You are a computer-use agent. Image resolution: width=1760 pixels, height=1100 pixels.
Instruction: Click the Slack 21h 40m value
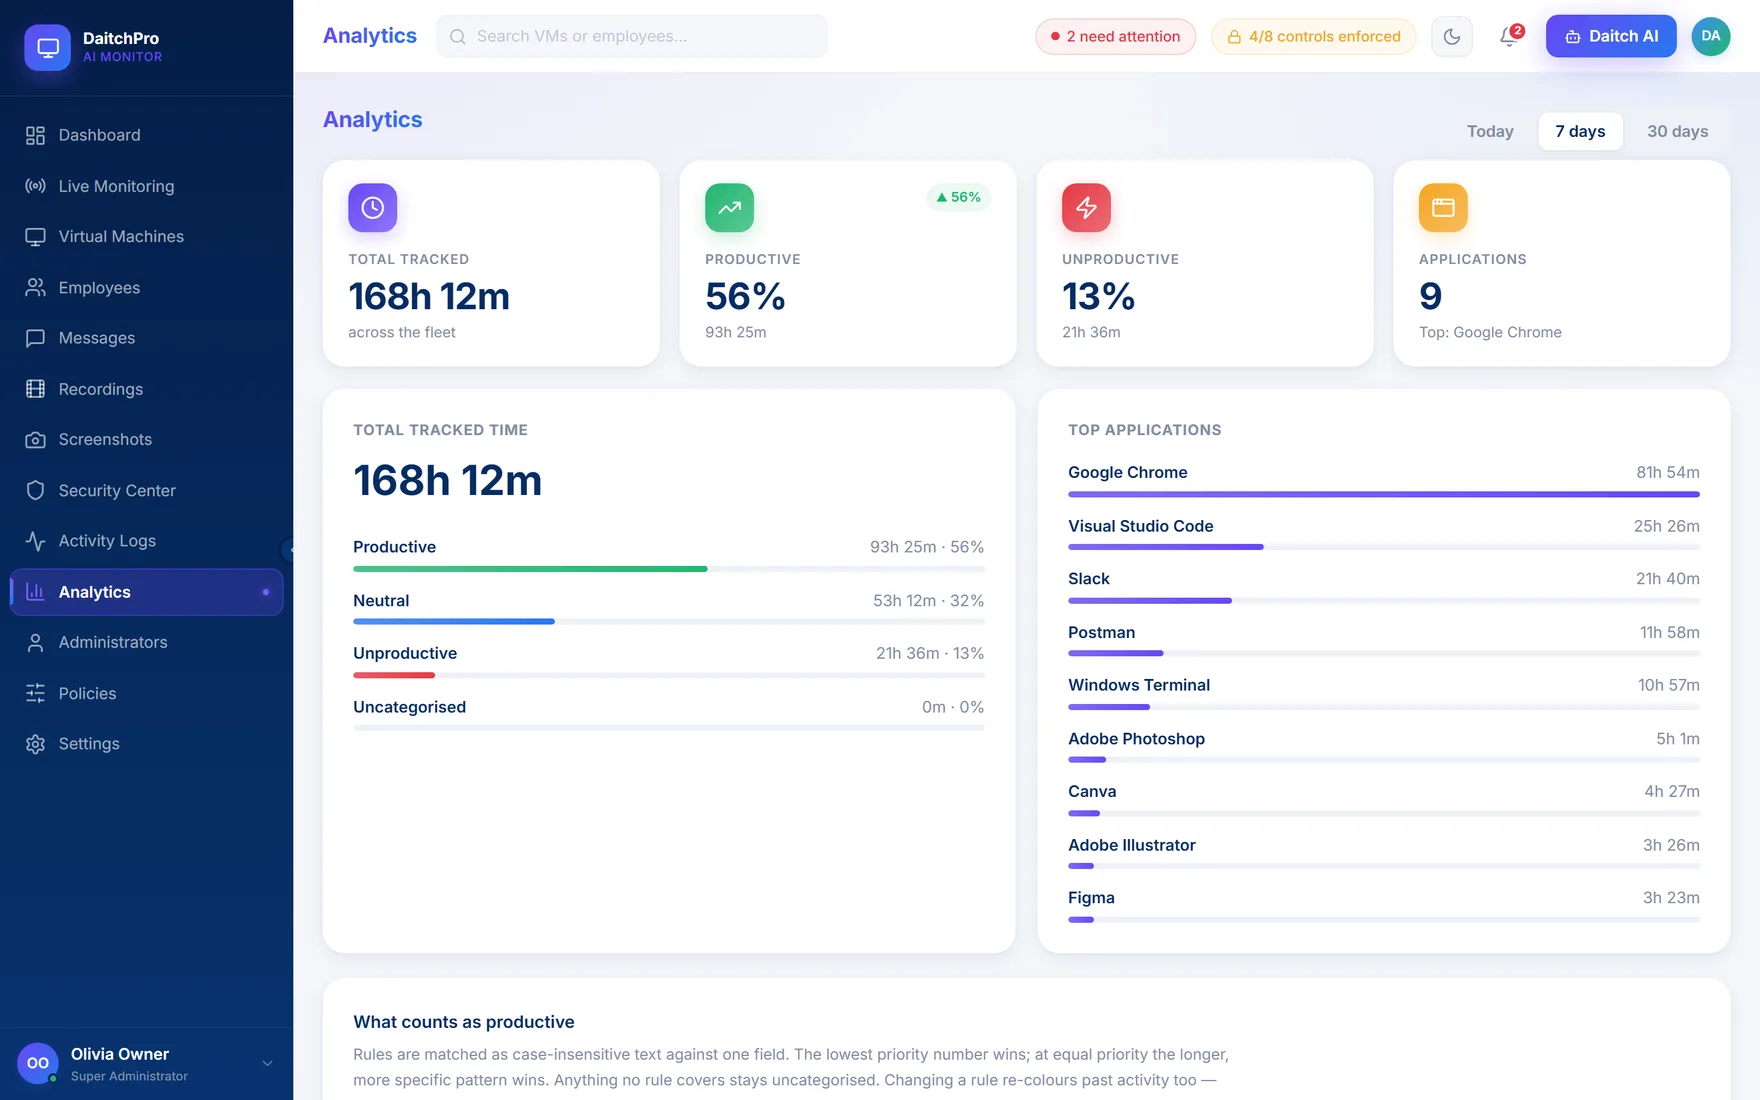[x=1668, y=579]
